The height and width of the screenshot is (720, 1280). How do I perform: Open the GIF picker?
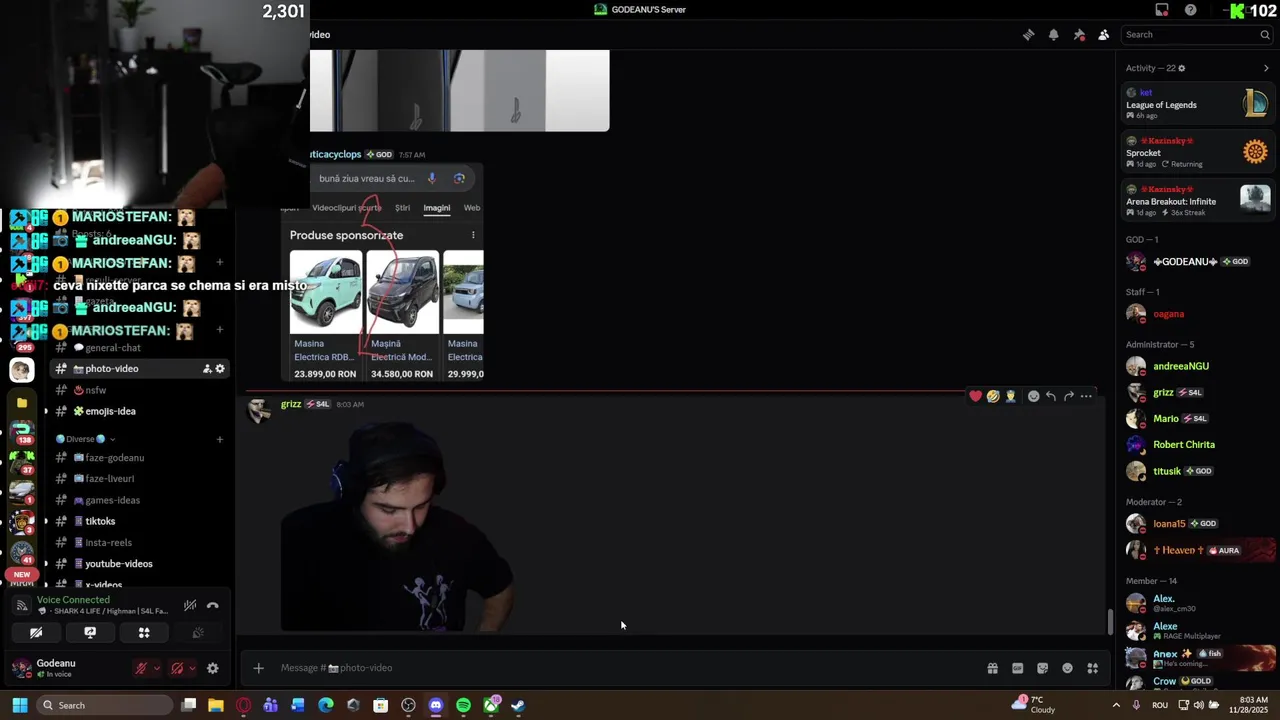(x=1018, y=668)
